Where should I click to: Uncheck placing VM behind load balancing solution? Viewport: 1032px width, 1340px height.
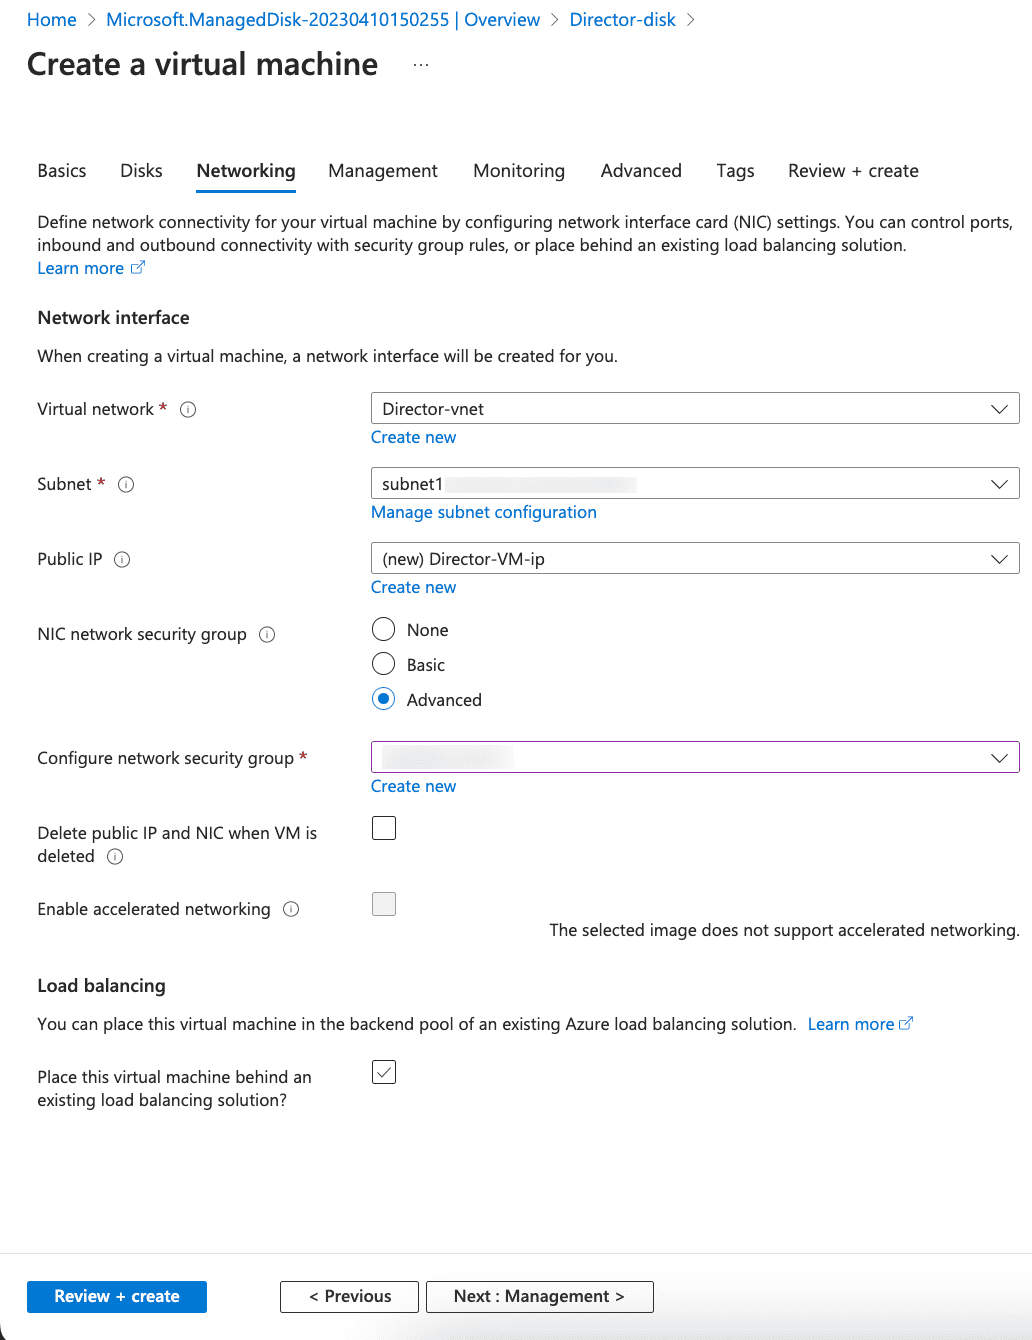coord(383,1071)
